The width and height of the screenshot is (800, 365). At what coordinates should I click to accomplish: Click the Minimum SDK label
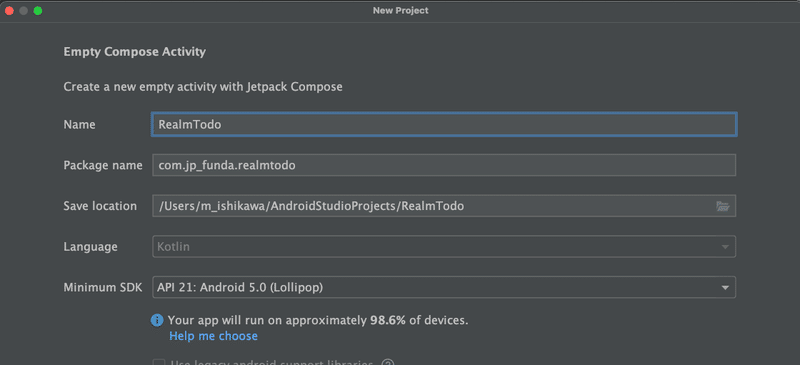(x=104, y=287)
